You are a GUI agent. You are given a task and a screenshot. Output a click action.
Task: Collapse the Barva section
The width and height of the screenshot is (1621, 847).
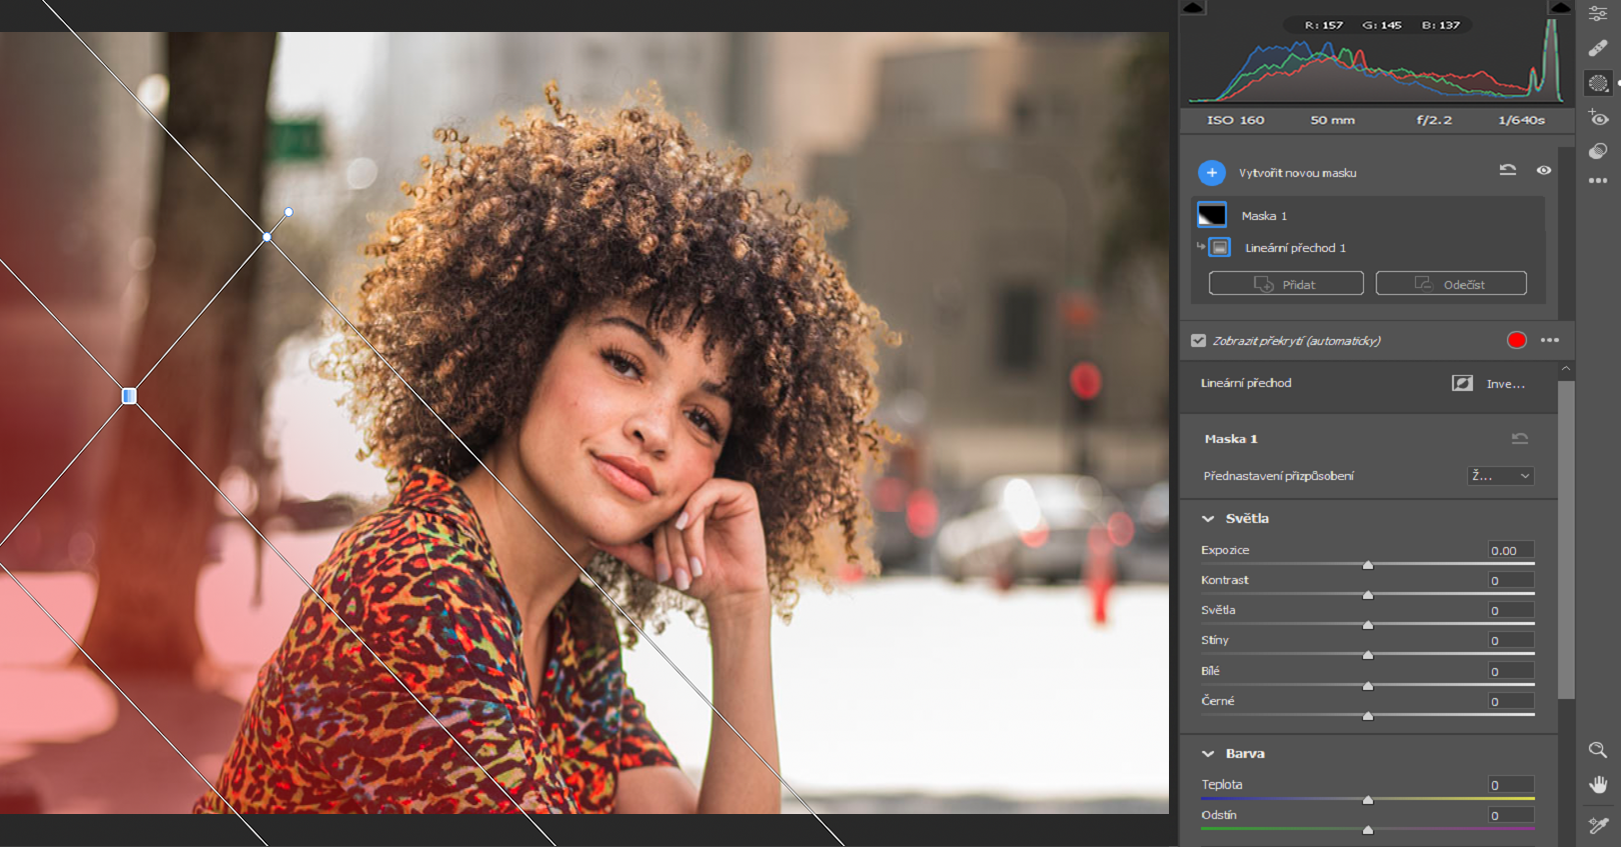(x=1208, y=754)
